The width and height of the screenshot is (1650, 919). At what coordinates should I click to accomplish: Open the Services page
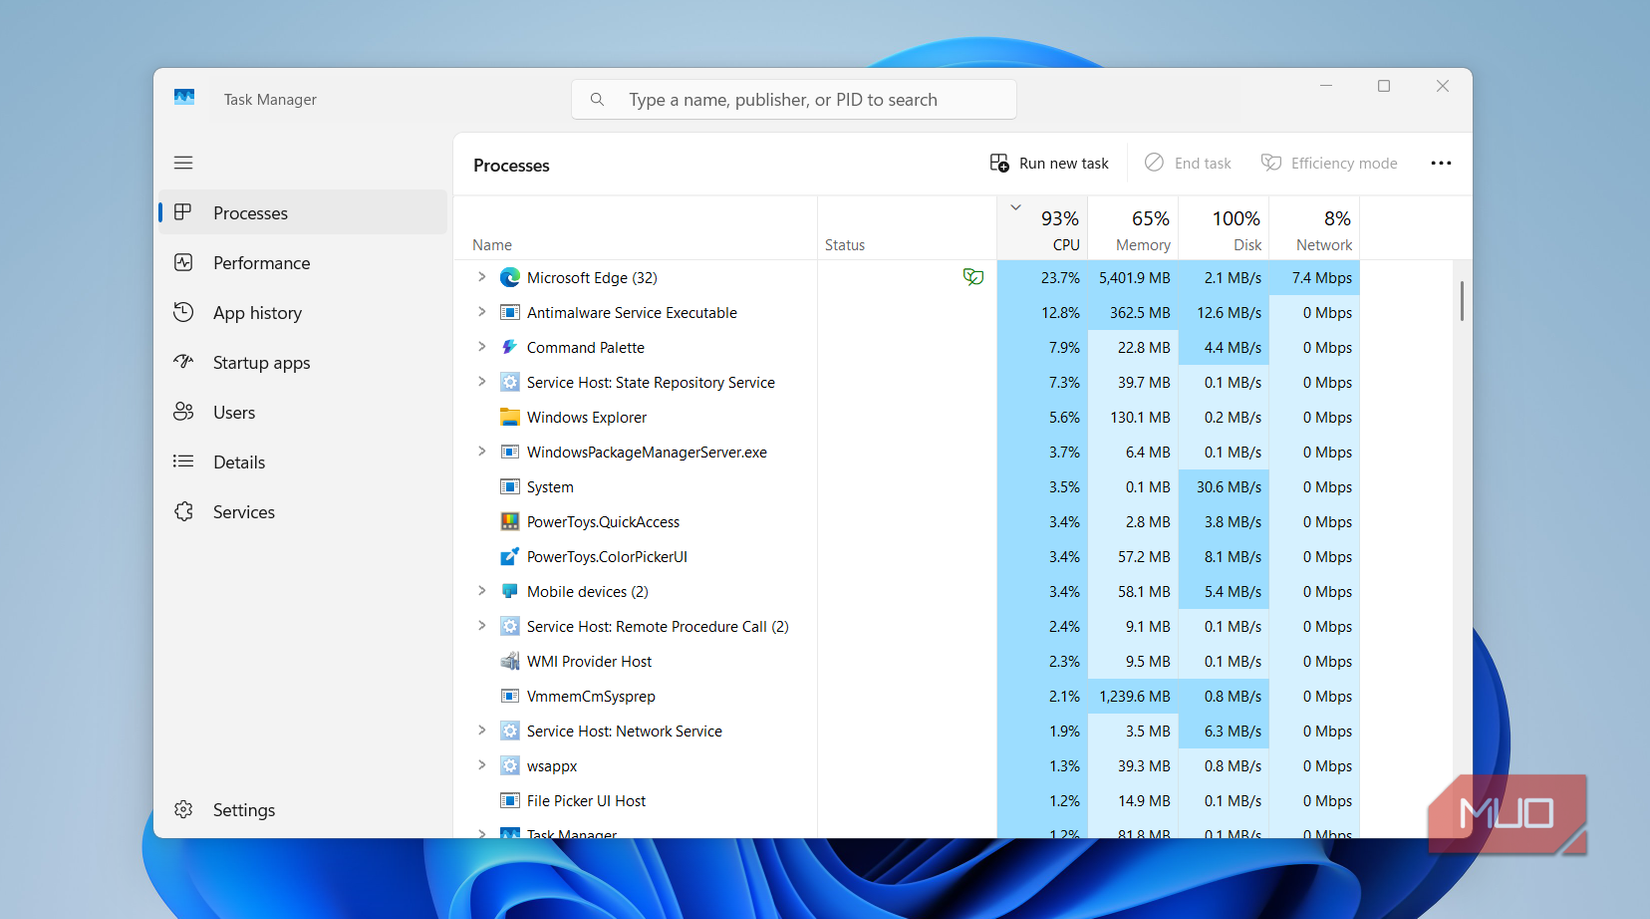[x=303, y=512]
